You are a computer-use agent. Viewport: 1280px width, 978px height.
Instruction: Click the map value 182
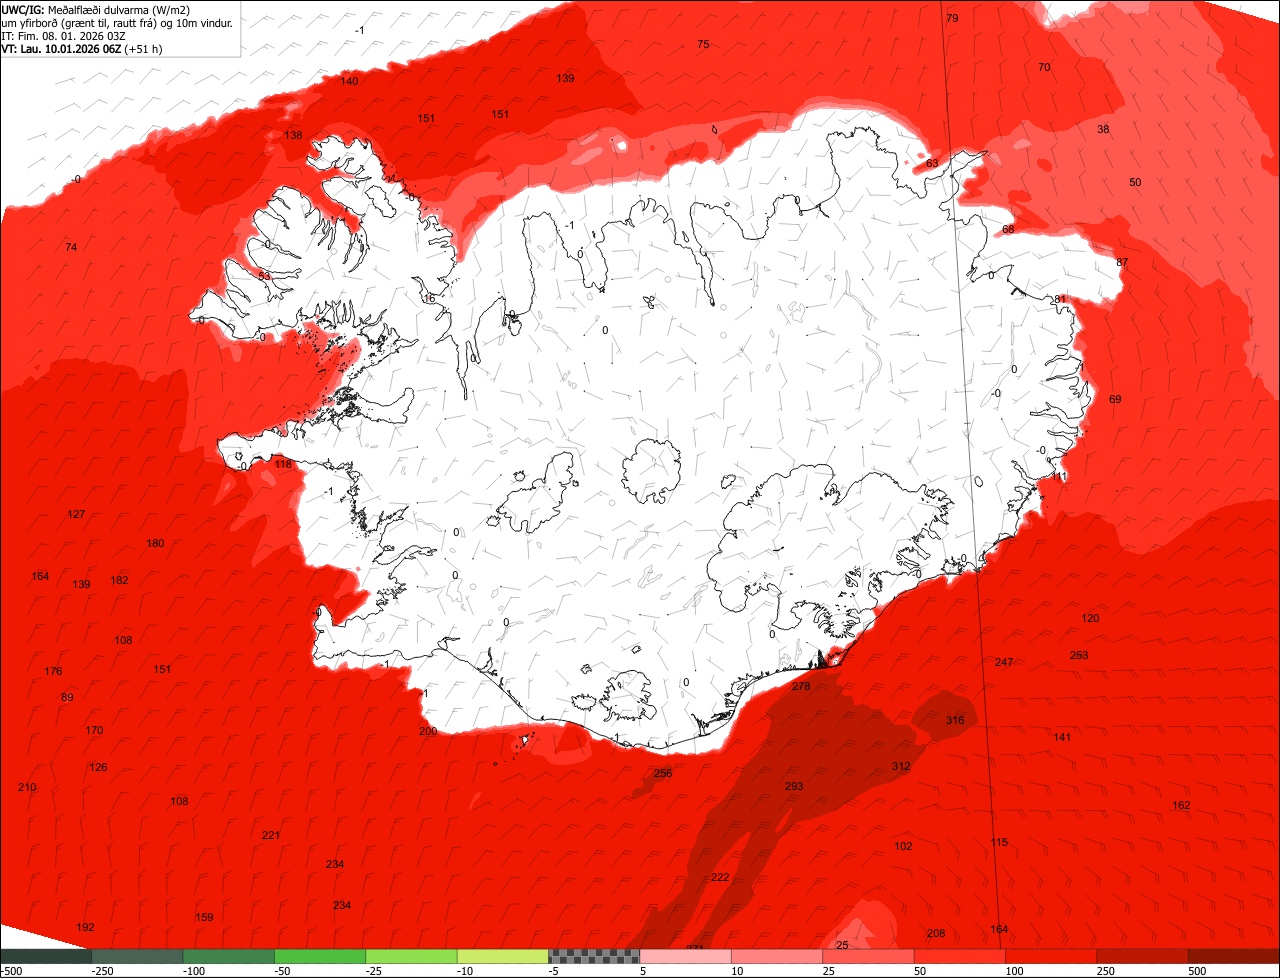(x=119, y=581)
